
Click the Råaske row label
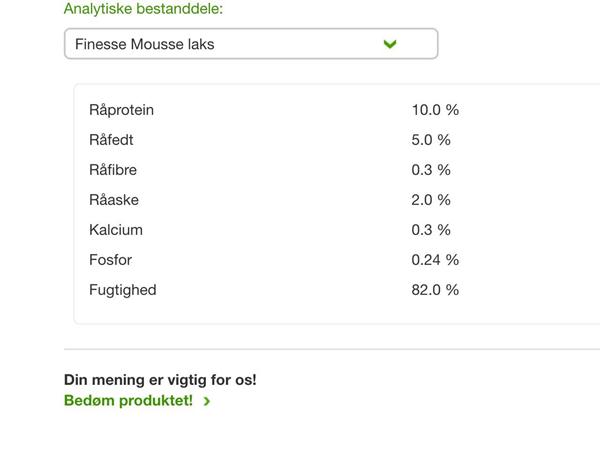(x=114, y=200)
